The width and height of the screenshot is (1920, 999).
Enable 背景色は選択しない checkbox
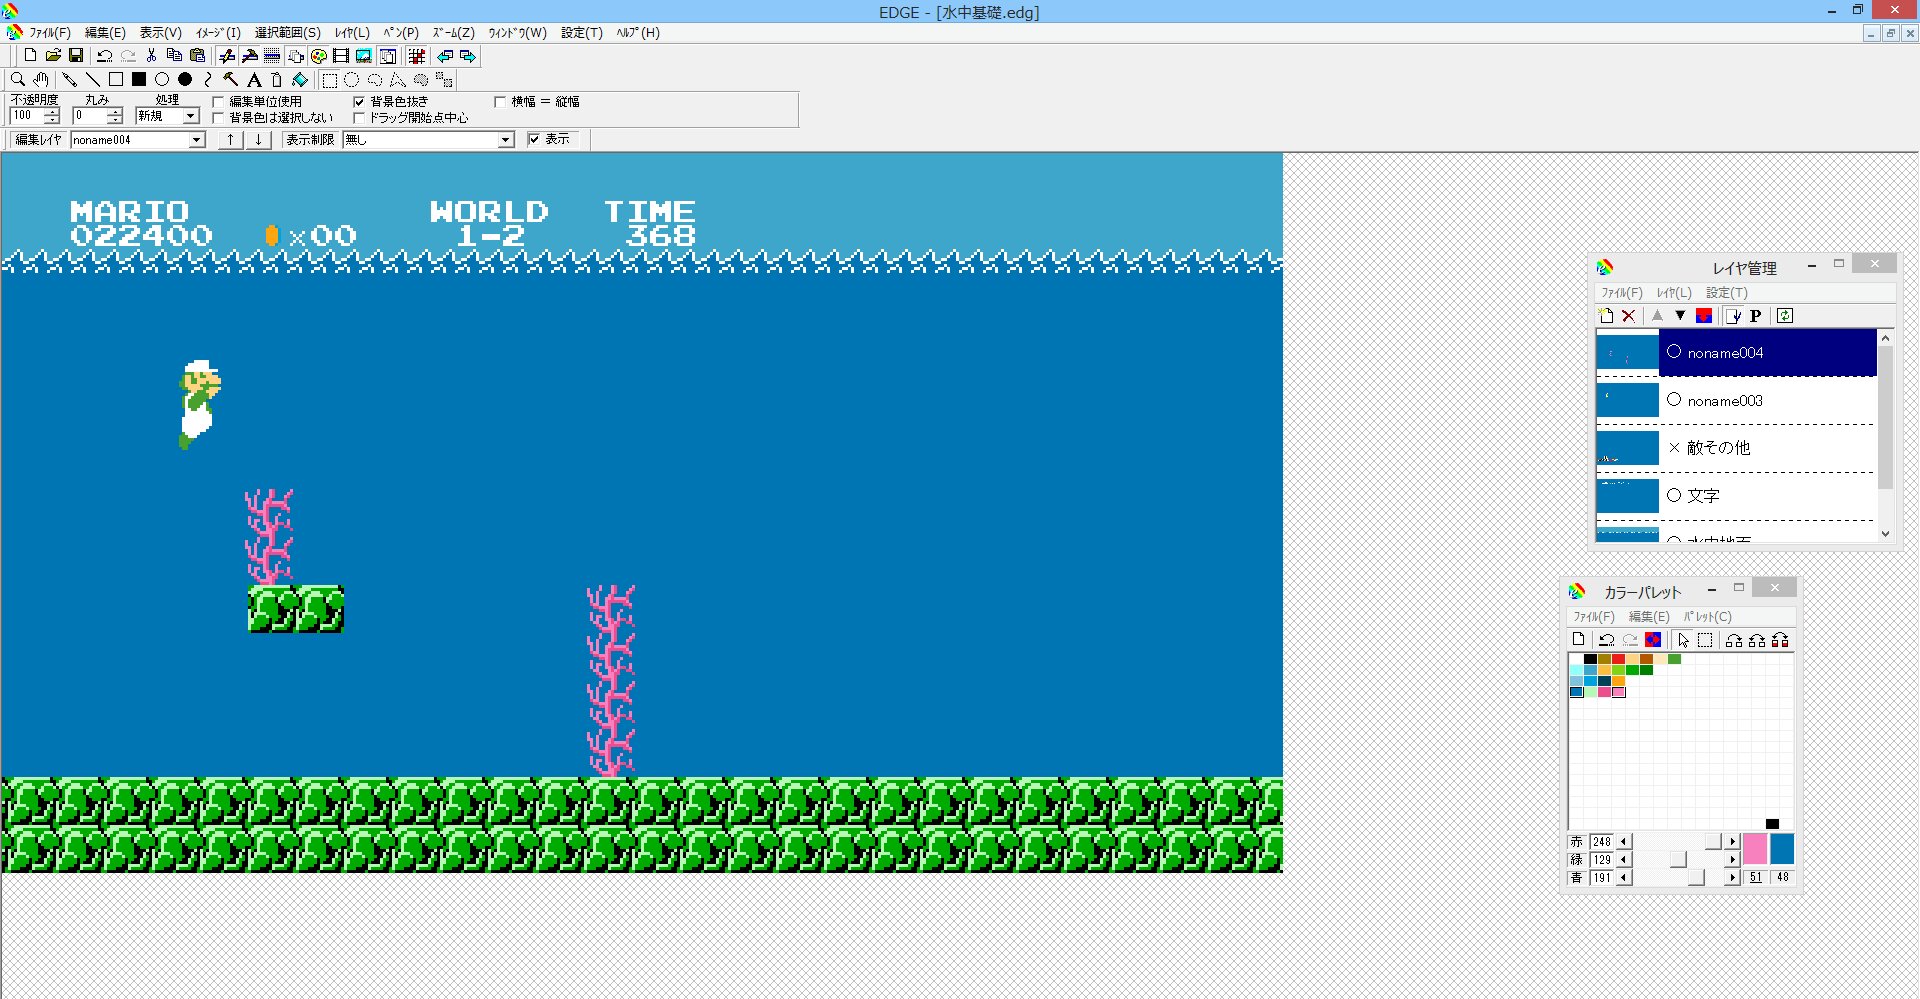tap(218, 118)
